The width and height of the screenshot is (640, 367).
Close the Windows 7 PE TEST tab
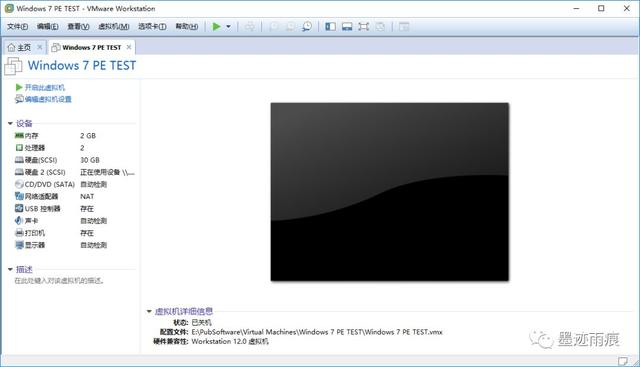(129, 47)
